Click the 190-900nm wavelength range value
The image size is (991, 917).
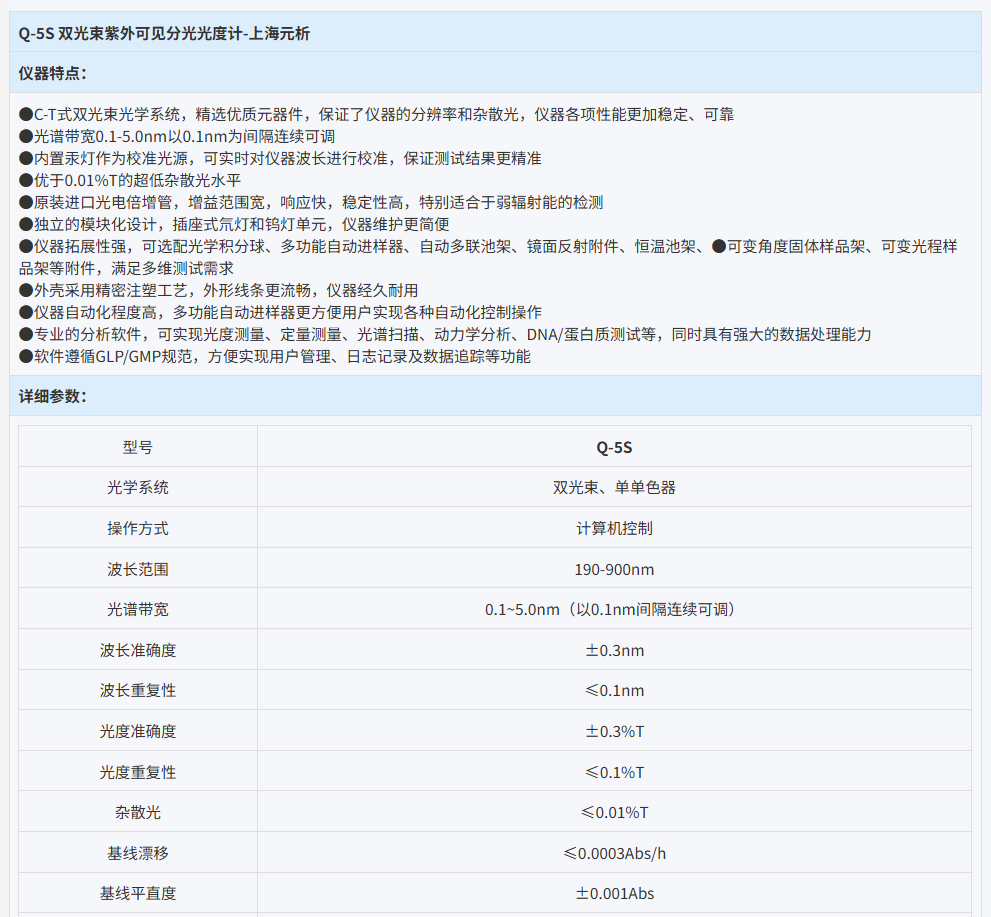pyautogui.click(x=614, y=569)
